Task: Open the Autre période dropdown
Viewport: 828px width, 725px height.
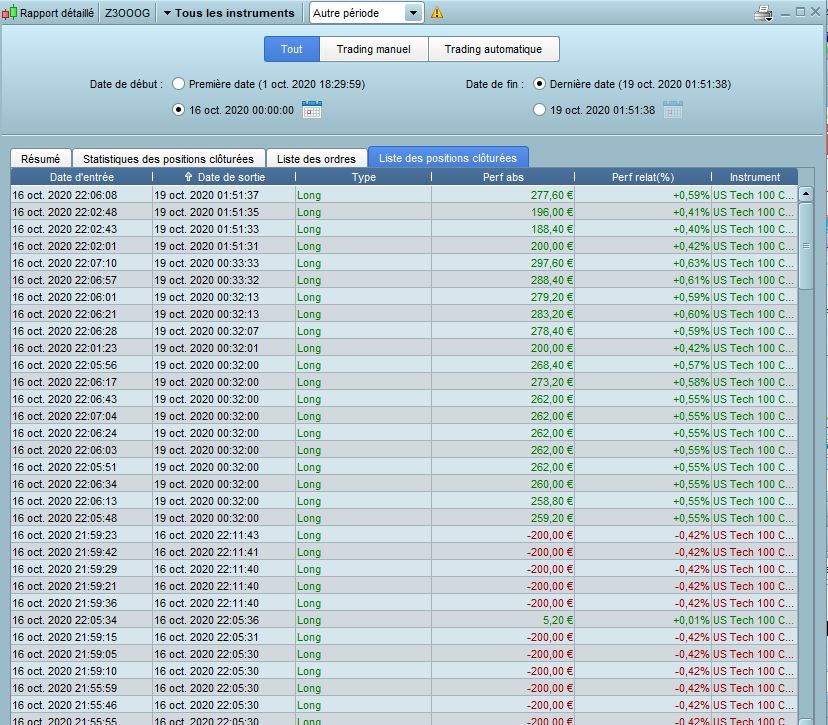Action: 414,13
